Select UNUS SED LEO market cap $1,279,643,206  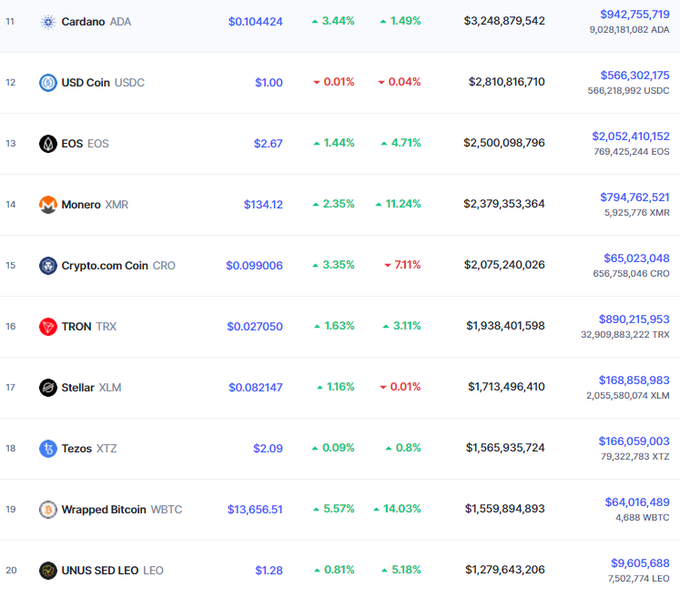pos(505,570)
